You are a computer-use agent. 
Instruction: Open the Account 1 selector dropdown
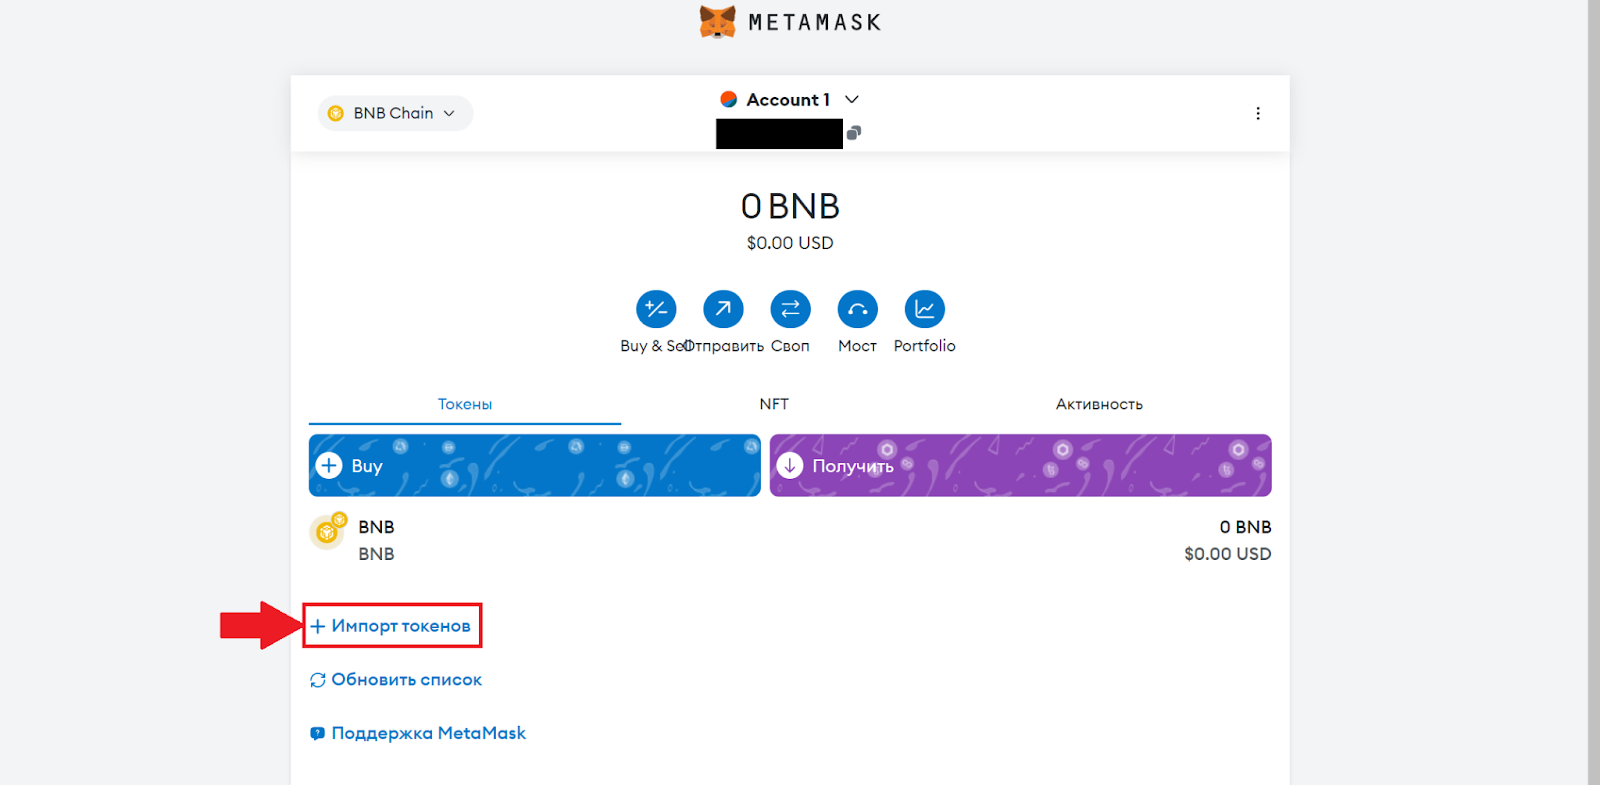click(x=787, y=100)
